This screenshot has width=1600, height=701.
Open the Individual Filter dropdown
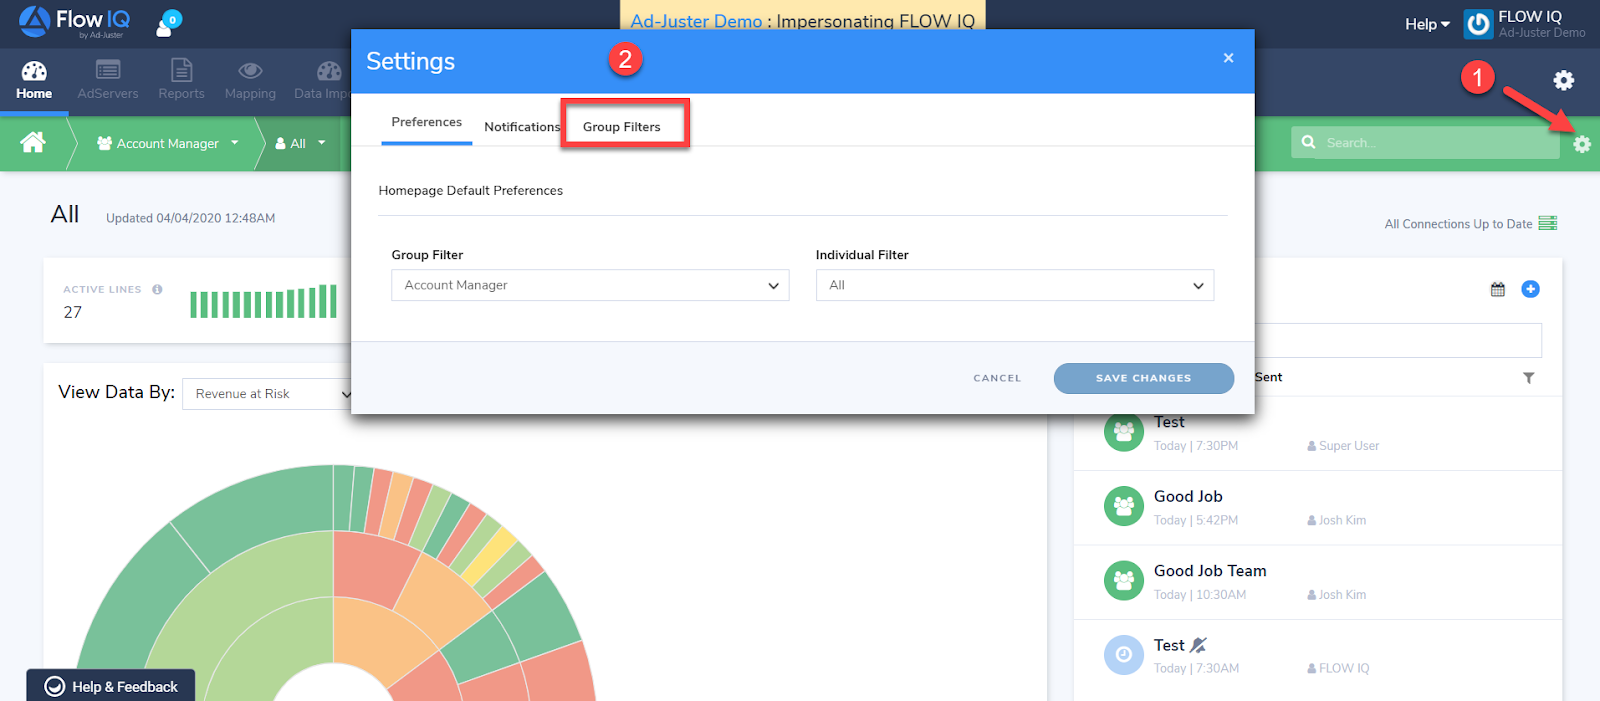pyautogui.click(x=1015, y=285)
